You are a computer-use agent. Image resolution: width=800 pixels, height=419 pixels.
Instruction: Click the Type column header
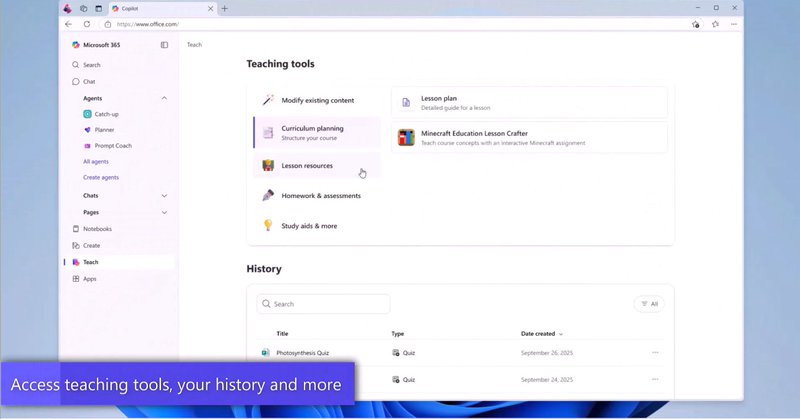click(x=397, y=334)
